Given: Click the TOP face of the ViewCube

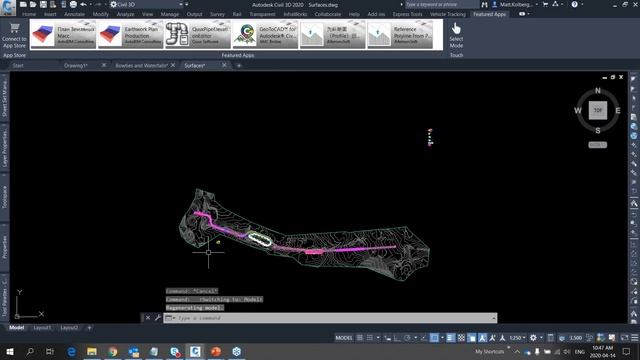Looking at the screenshot, I should pos(598,110).
